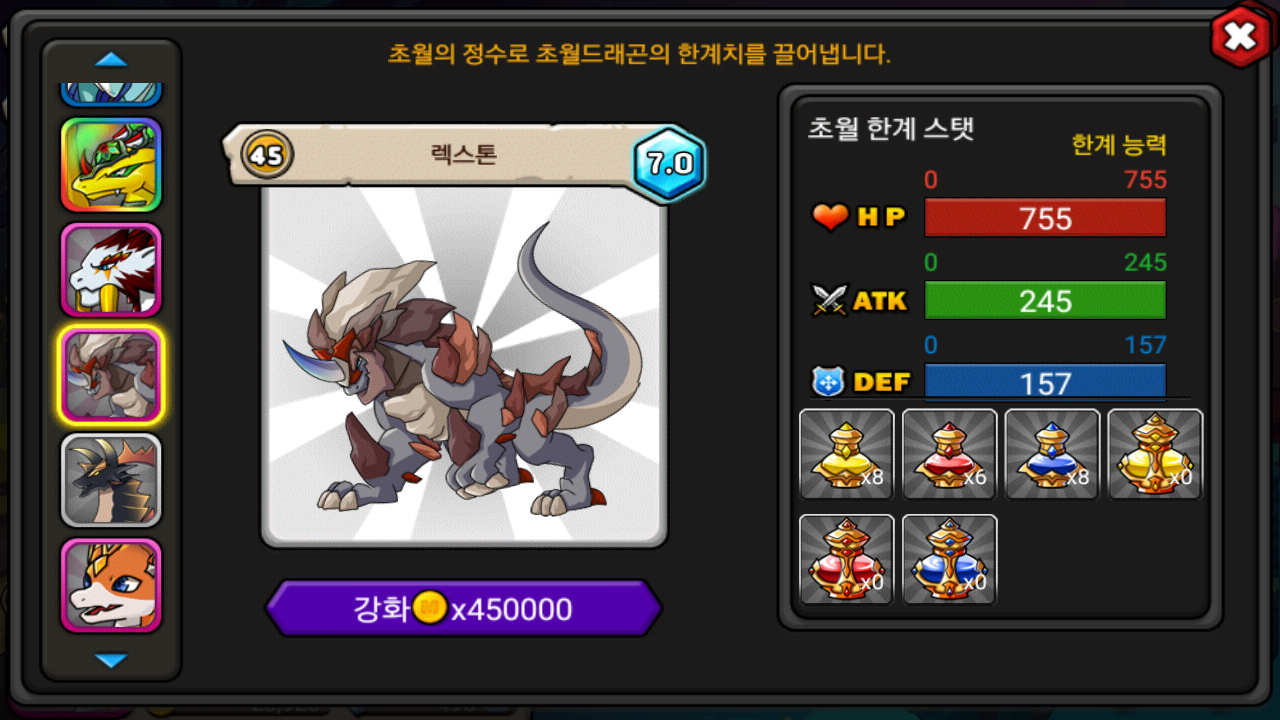Select the large blue potion x0
Viewport: 1280px width, 720px height.
click(x=950, y=559)
